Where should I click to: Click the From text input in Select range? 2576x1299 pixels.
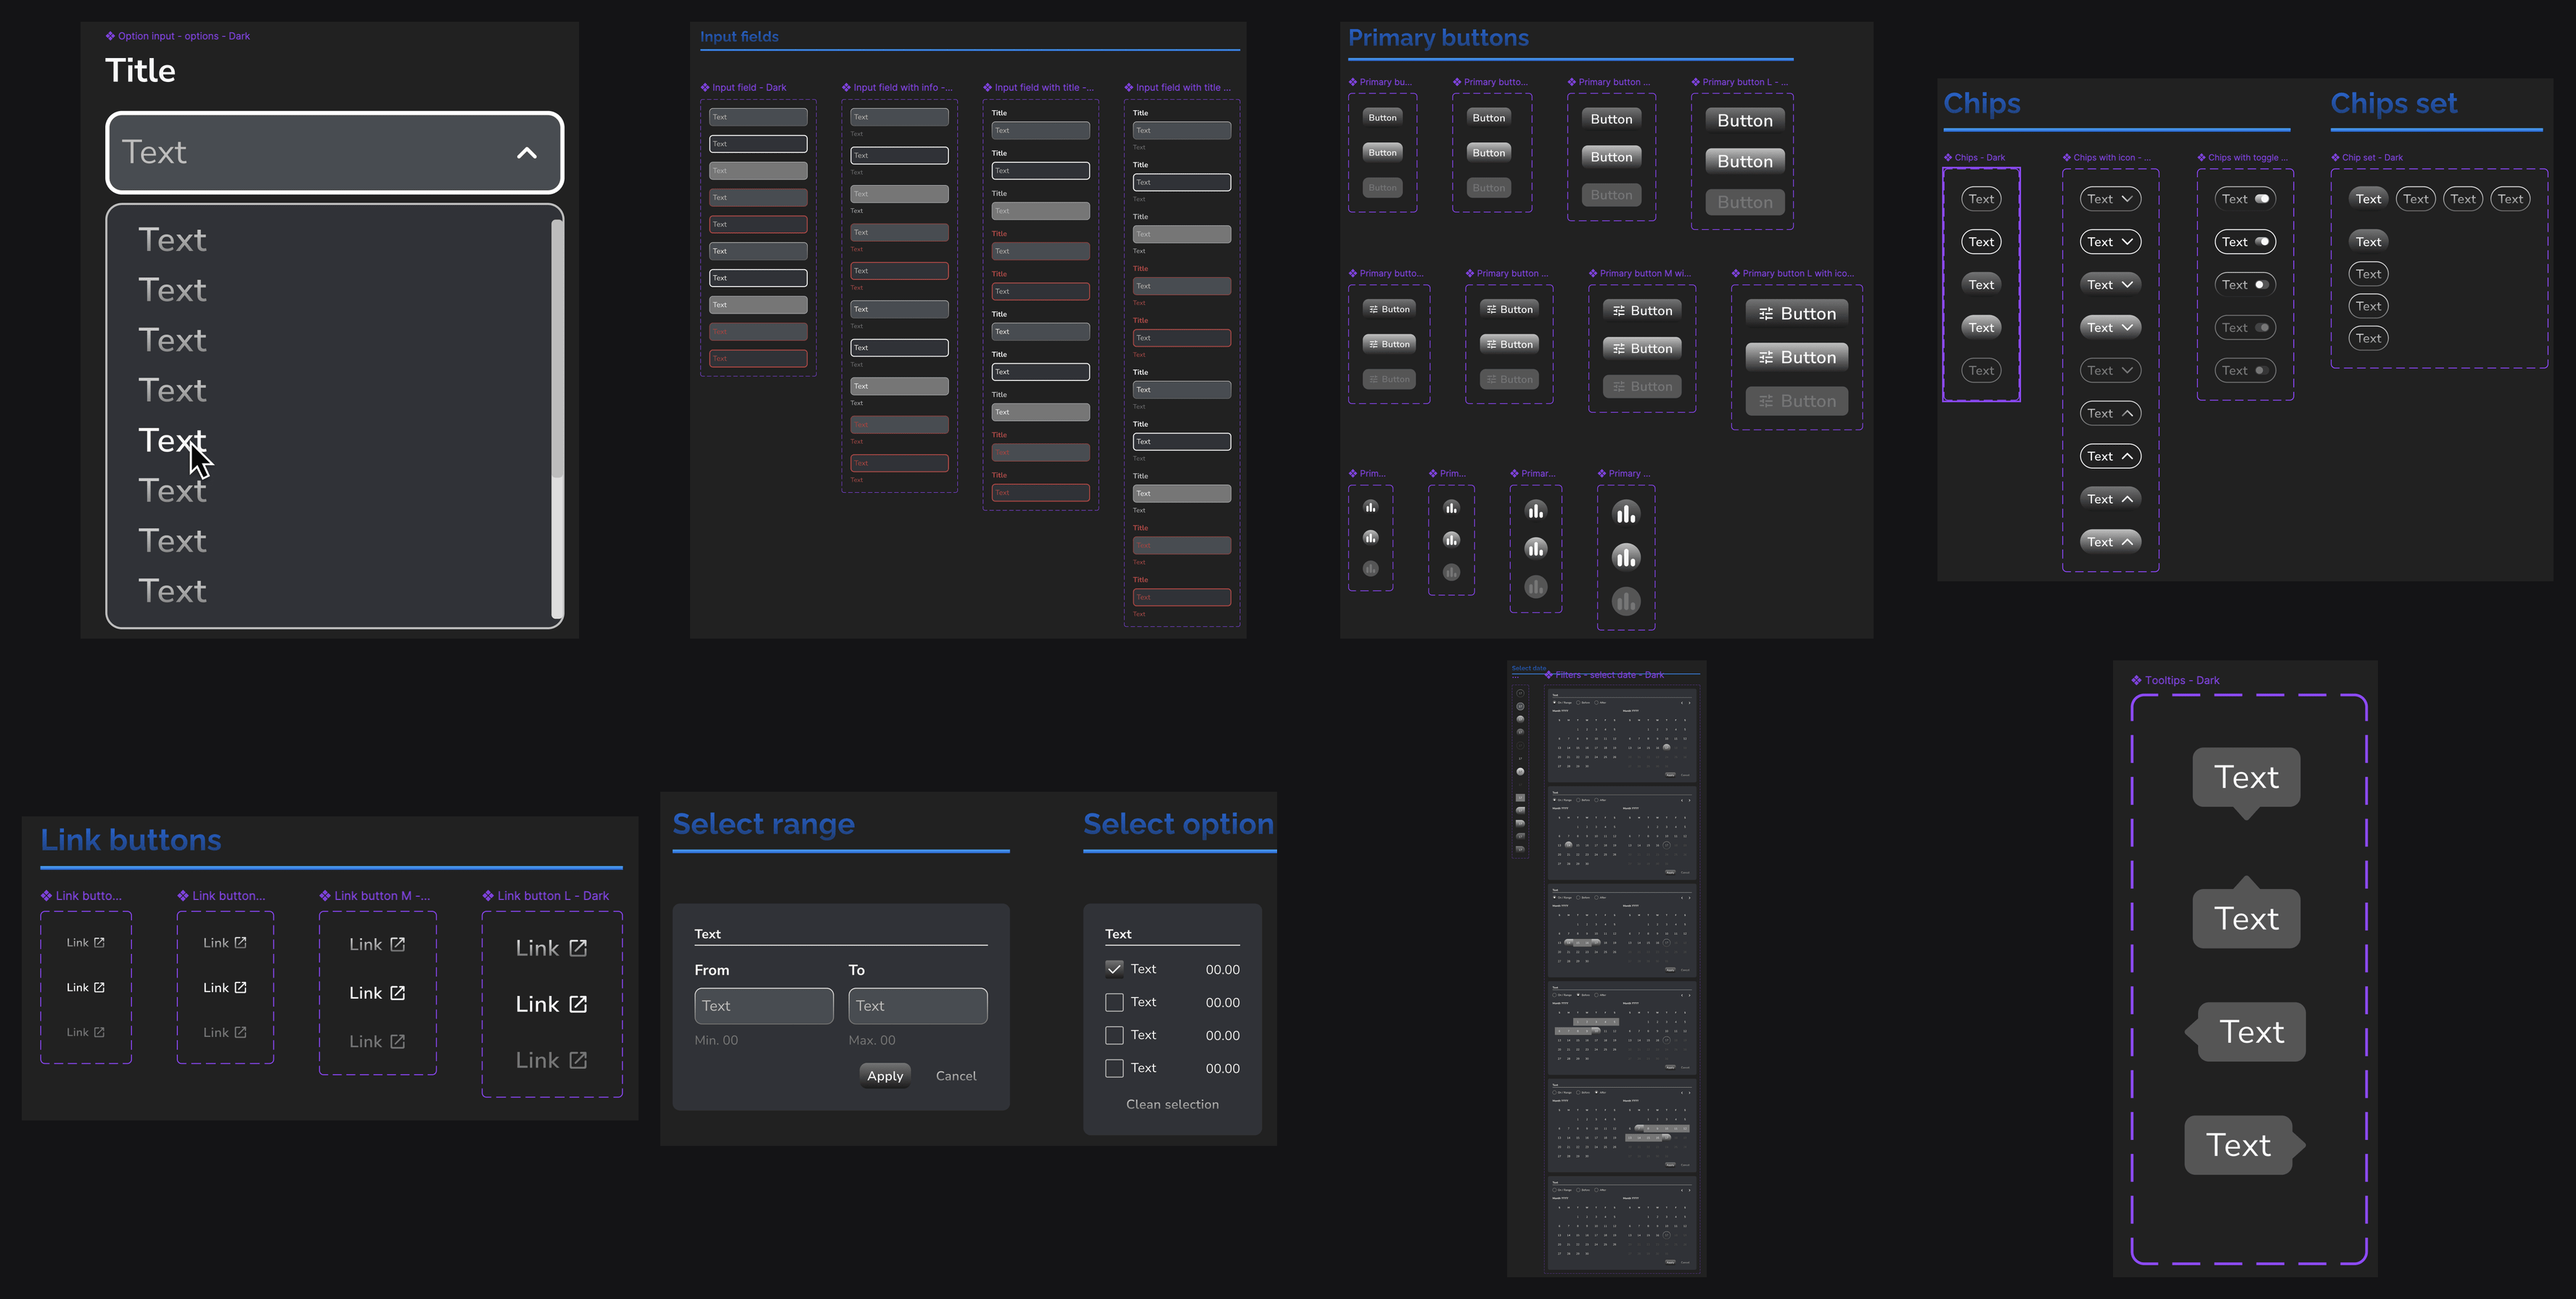[764, 1006]
